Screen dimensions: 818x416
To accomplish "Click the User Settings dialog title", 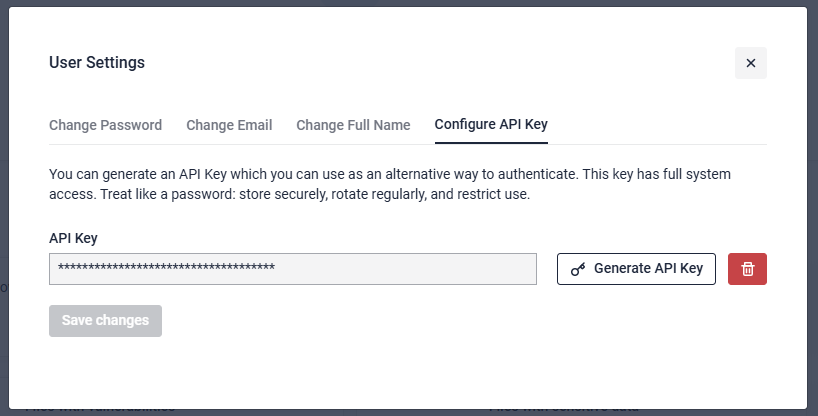I will (x=97, y=63).
